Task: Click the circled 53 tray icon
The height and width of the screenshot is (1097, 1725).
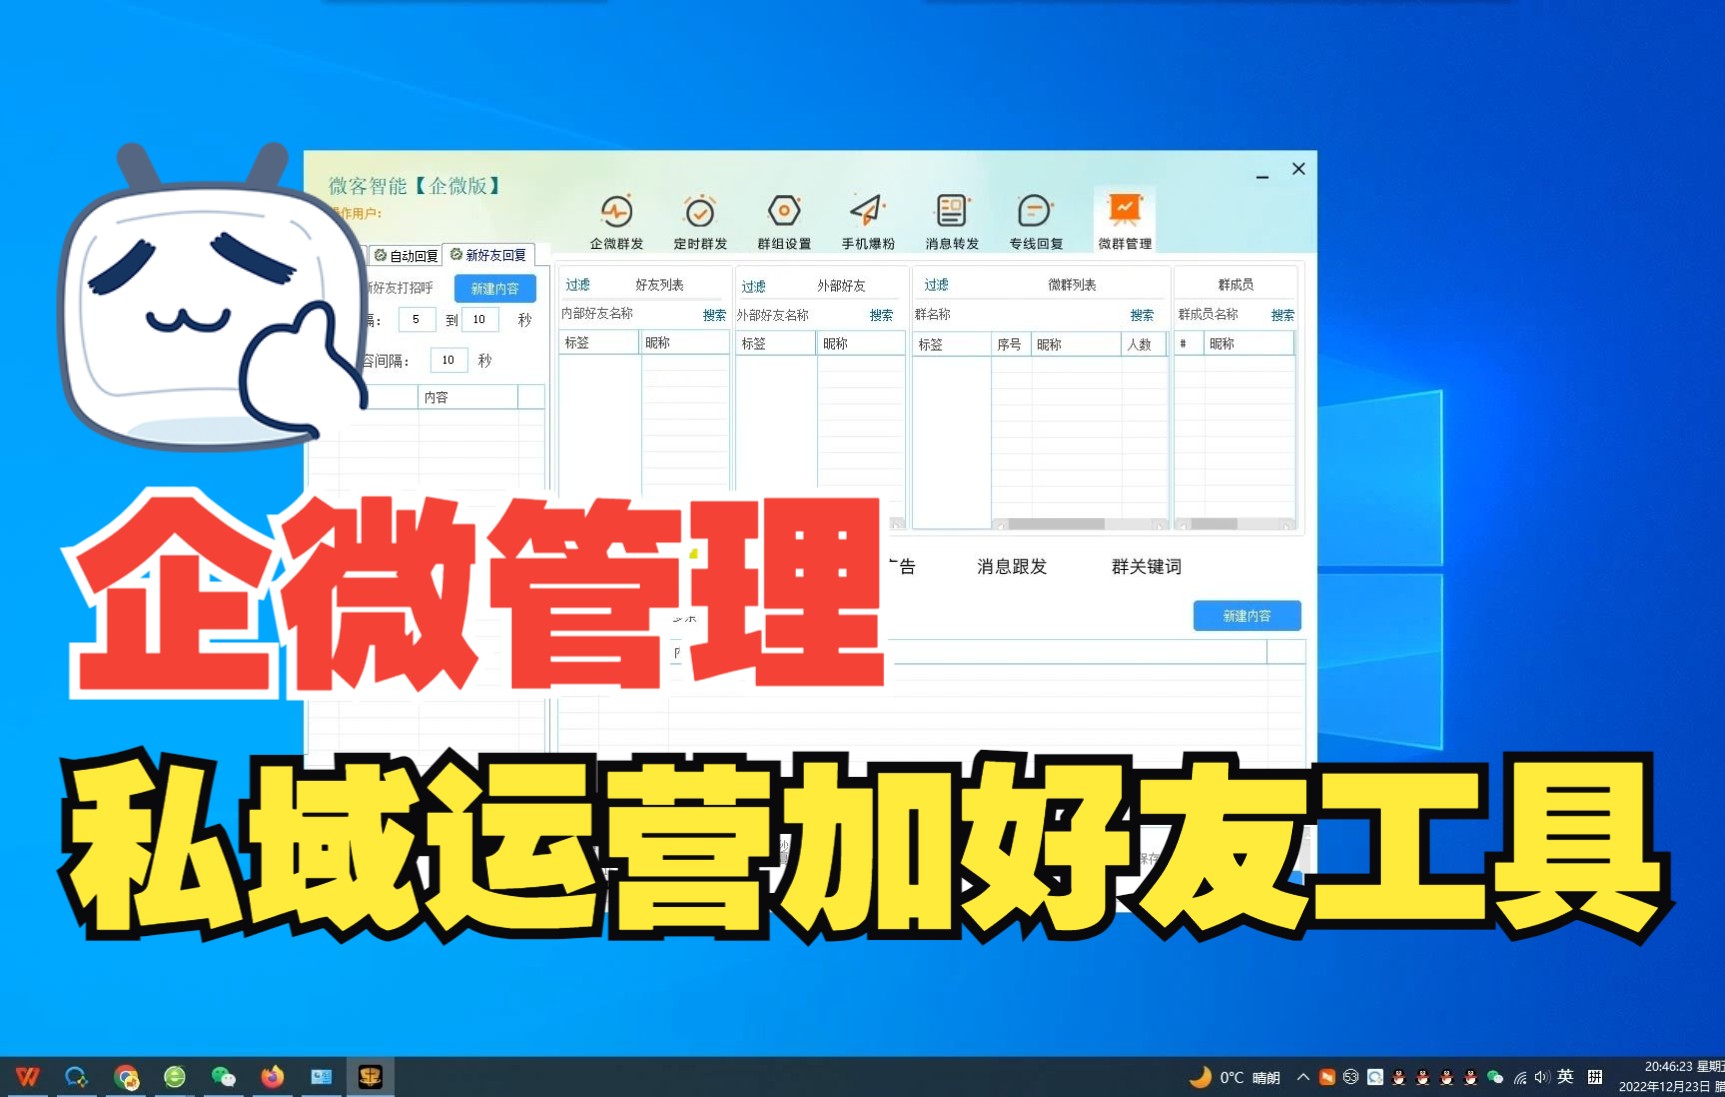Action: point(1351,1077)
